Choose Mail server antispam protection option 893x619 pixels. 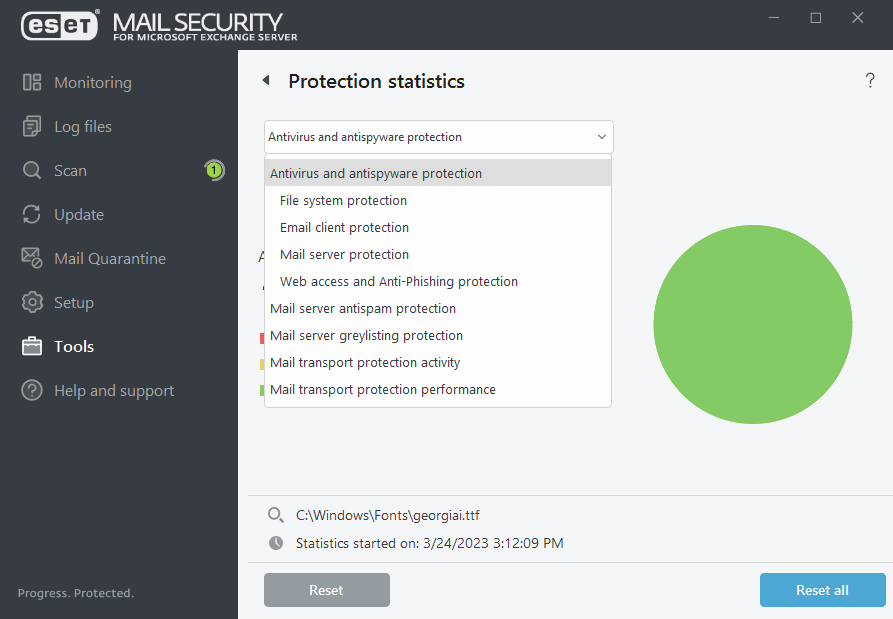point(363,309)
